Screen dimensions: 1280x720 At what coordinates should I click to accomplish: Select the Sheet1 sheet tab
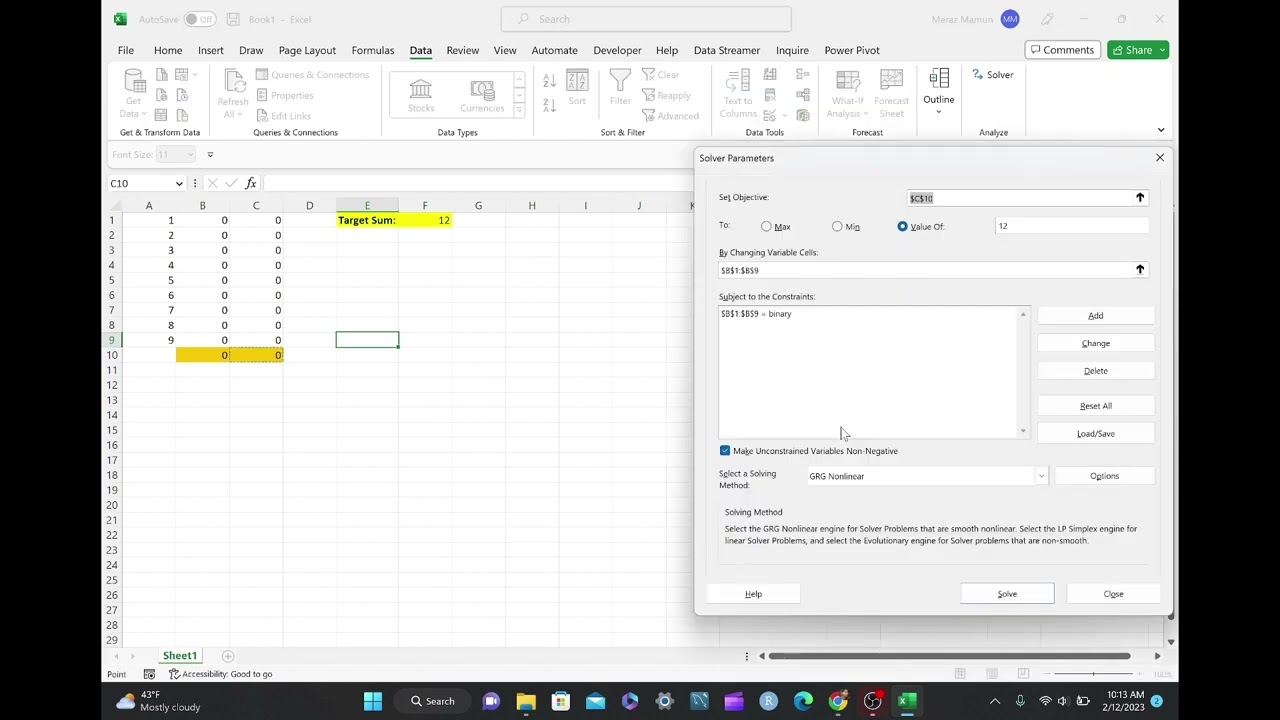click(x=180, y=656)
